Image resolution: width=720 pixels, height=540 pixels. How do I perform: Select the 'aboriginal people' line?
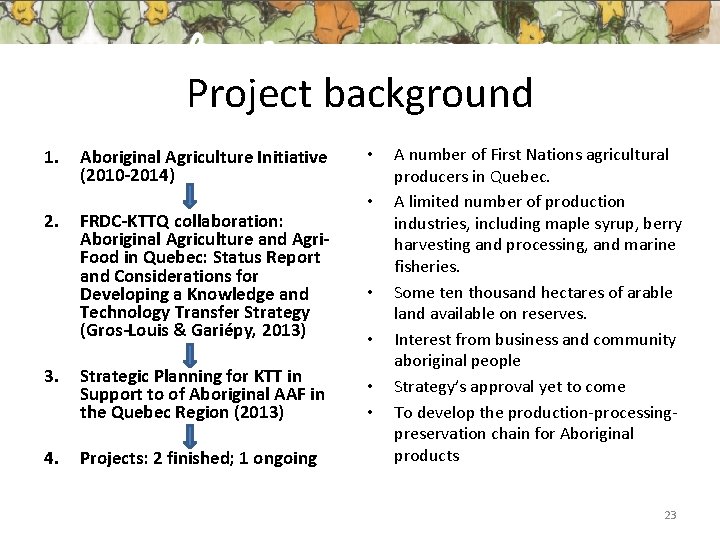click(x=457, y=361)
